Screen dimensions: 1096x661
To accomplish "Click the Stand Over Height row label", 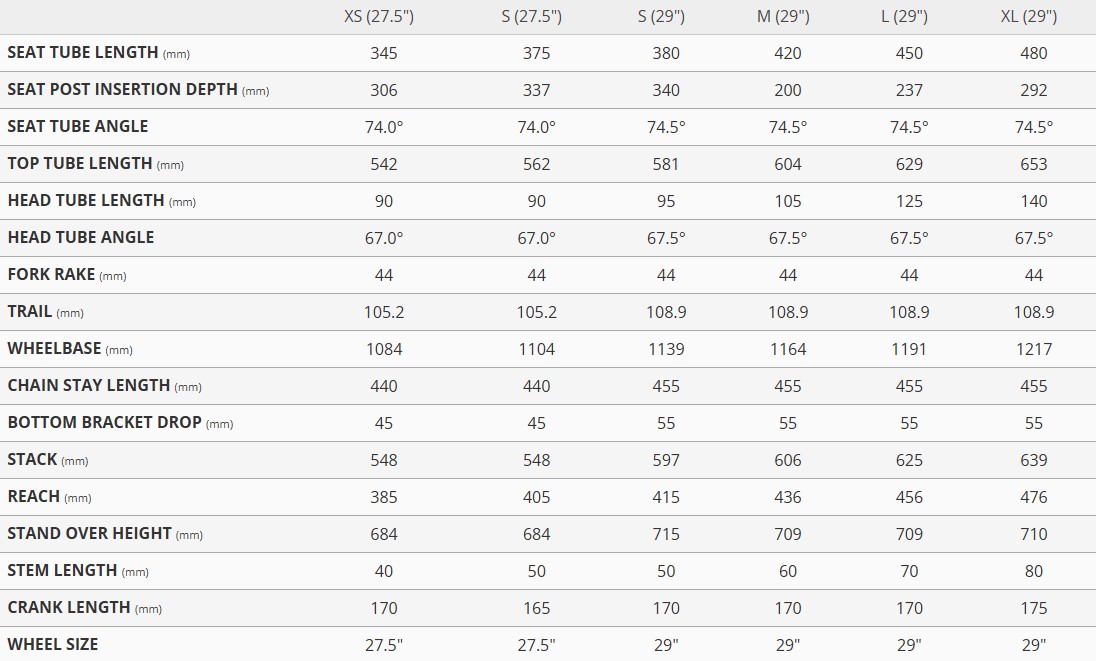I will click(90, 534).
